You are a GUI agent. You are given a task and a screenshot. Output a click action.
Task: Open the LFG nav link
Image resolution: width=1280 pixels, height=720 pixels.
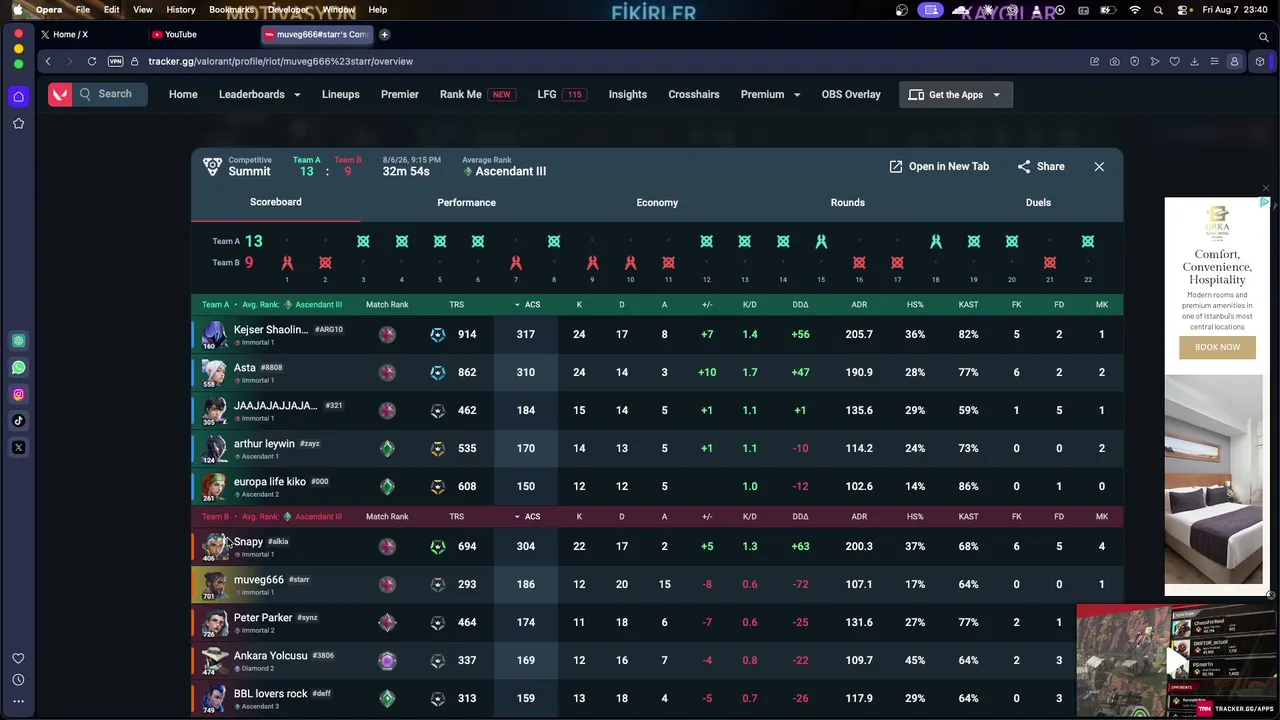pyautogui.click(x=560, y=94)
